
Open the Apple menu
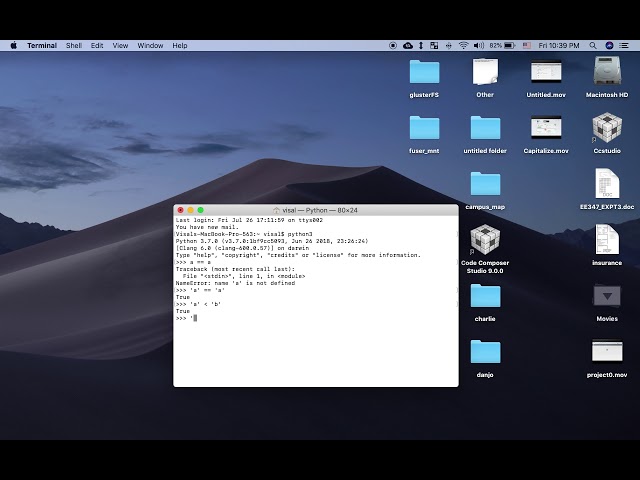point(14,45)
